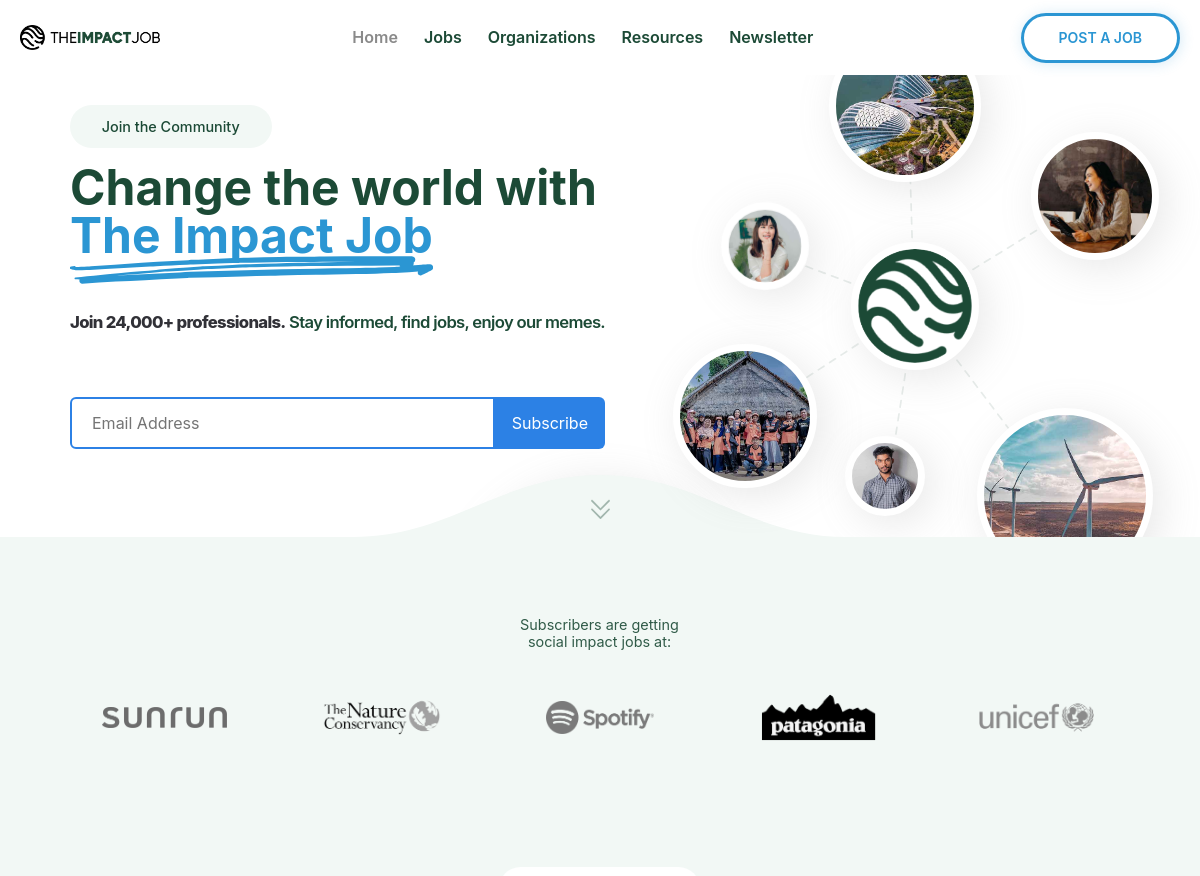Go to the Home nav item
This screenshot has height=876, width=1200.
pyautogui.click(x=375, y=37)
